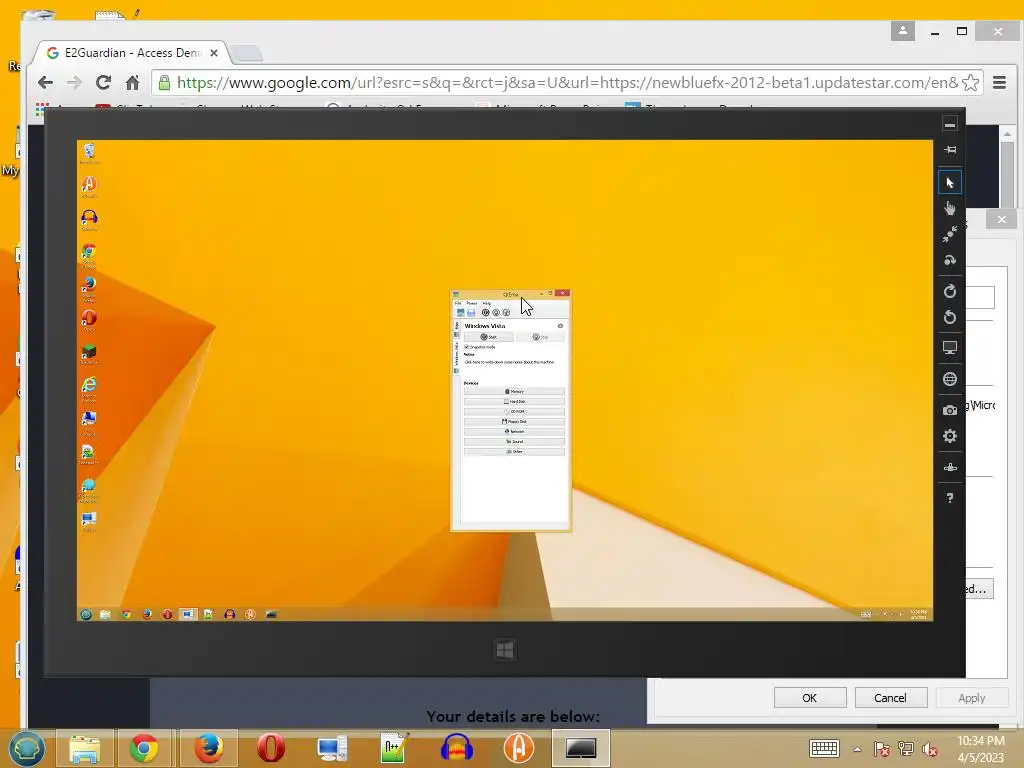The image size is (1024, 768).
Task: Select the rotation touch tool in simulator sidebar
Action: pyautogui.click(x=950, y=260)
